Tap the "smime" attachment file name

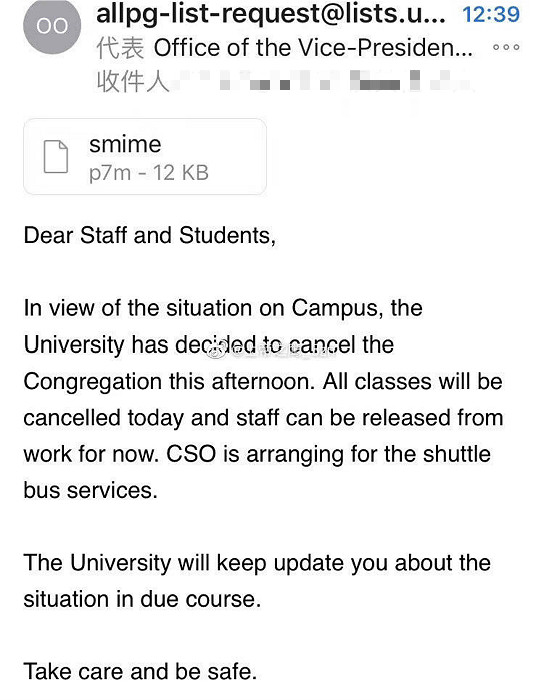click(125, 144)
